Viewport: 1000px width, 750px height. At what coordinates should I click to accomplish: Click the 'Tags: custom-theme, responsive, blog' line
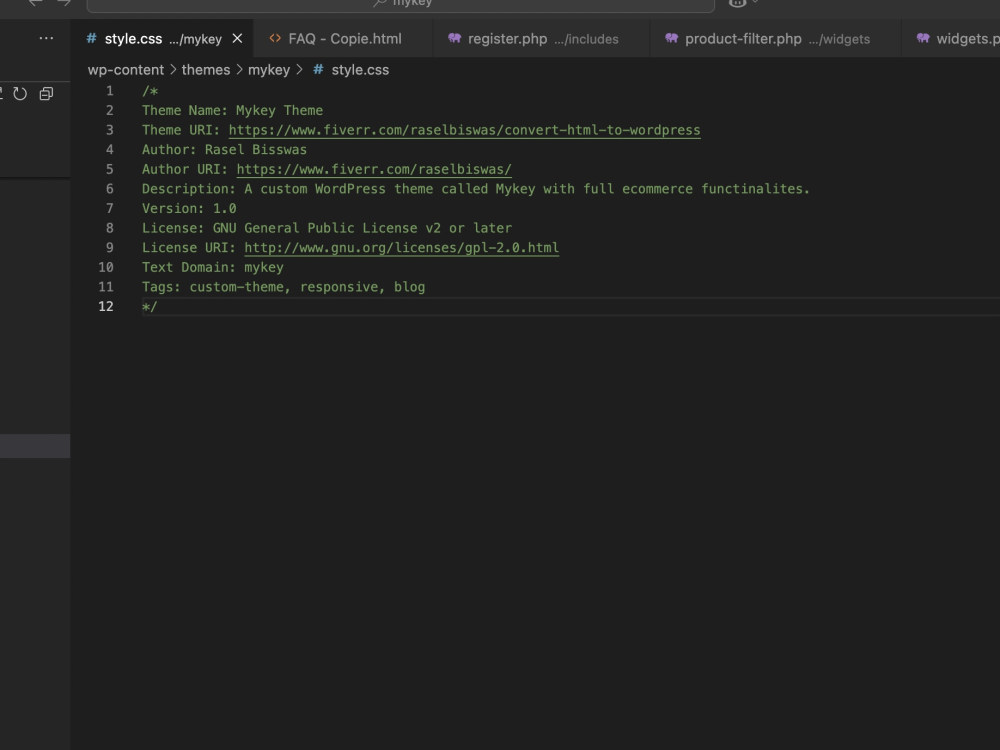[283, 287]
